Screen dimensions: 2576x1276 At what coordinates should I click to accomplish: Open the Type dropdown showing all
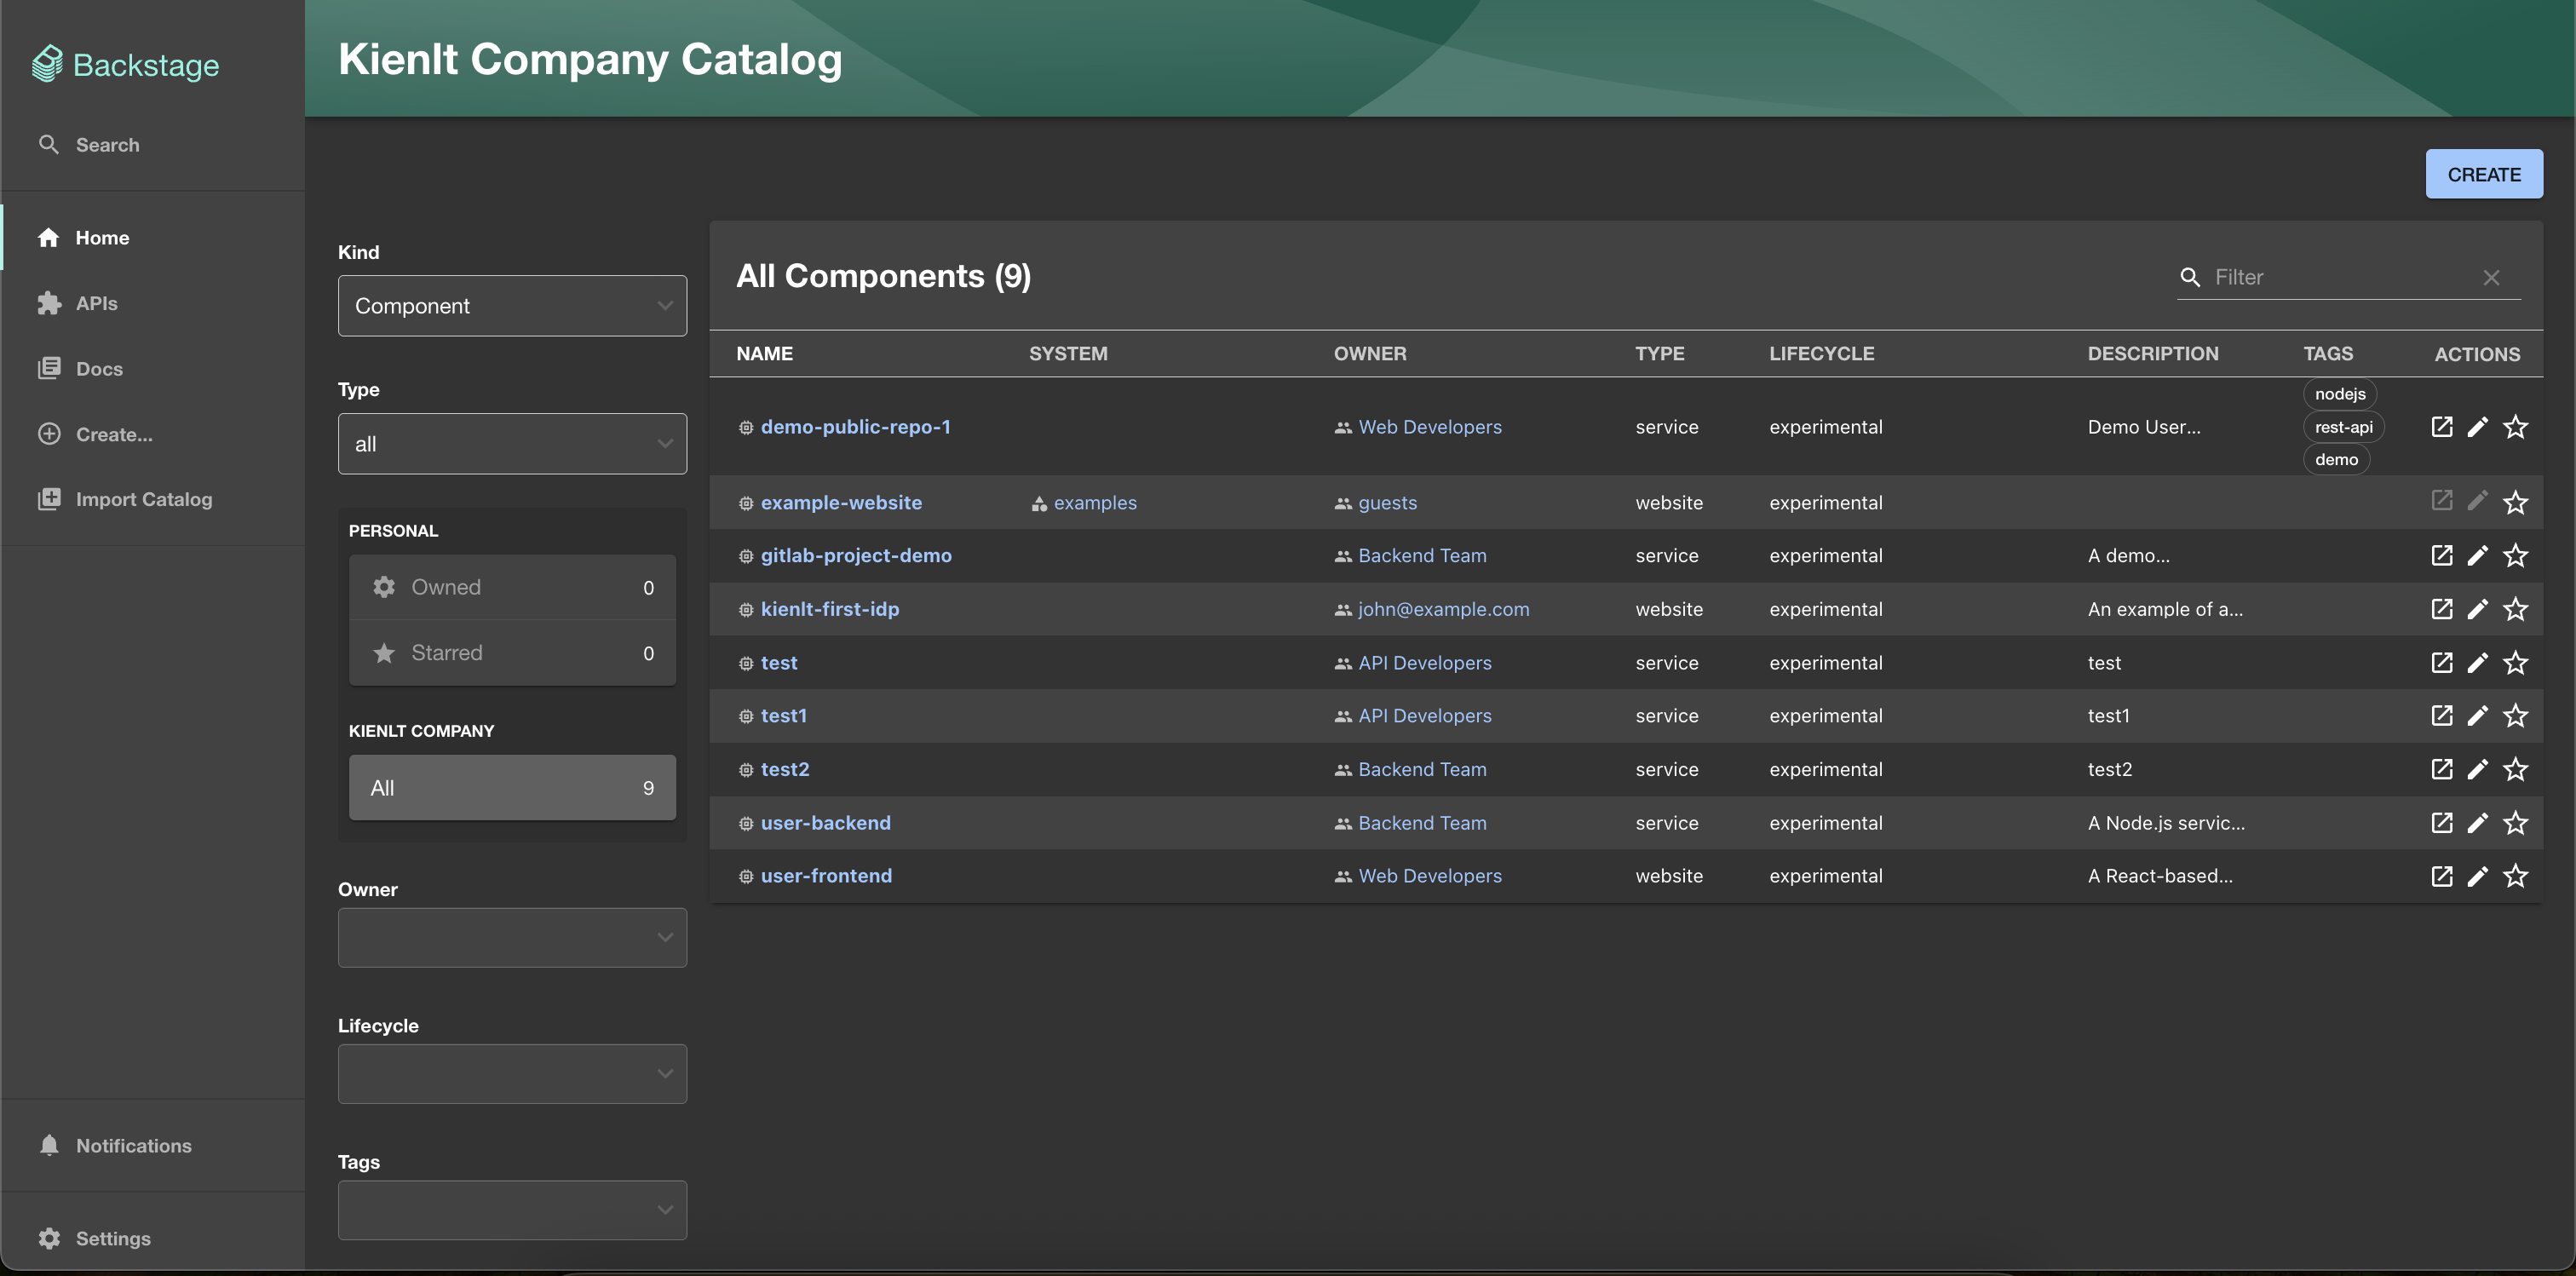[512, 444]
